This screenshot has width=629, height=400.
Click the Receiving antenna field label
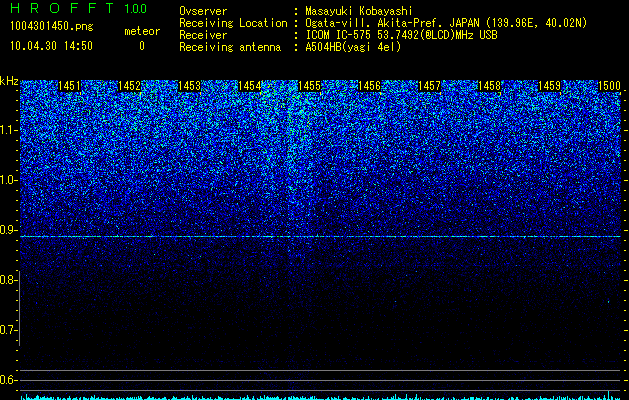[x=230, y=47]
